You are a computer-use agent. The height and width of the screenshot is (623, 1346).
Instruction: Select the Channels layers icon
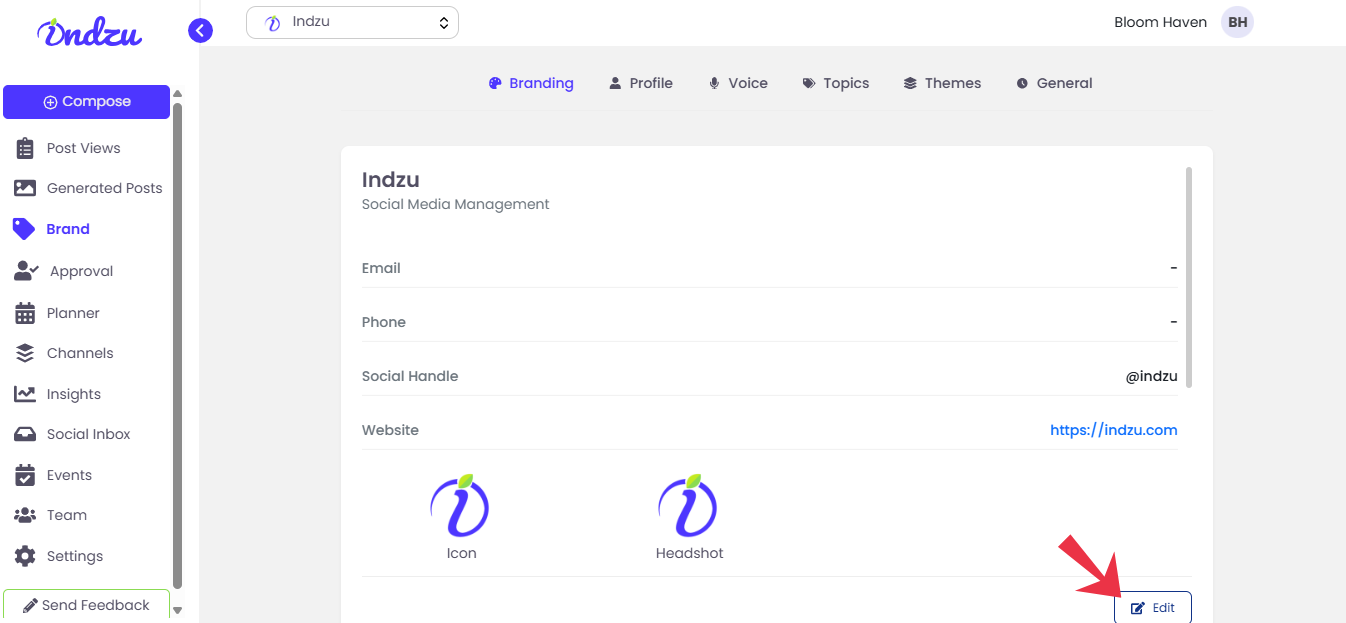25,353
